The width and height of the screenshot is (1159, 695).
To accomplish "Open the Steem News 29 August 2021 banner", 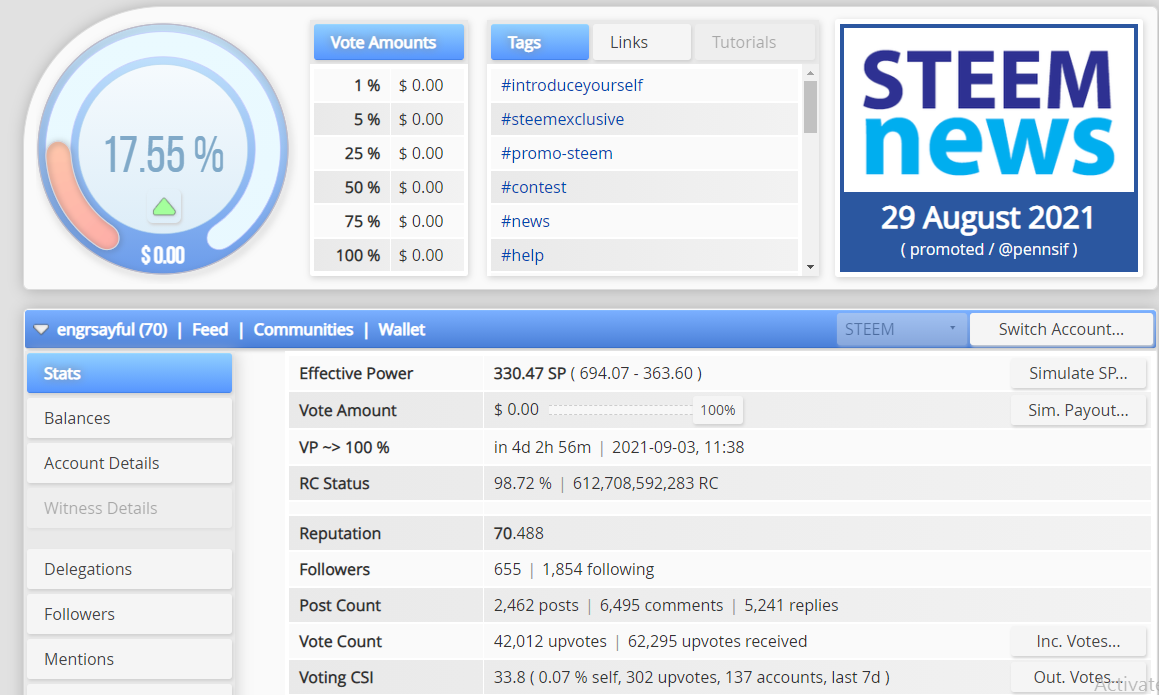I will (989, 149).
